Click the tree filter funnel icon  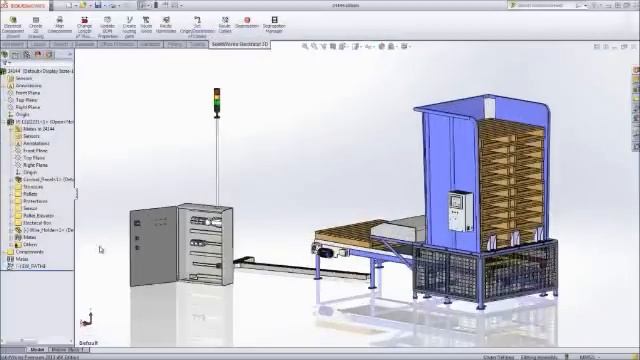pyautogui.click(x=5, y=63)
